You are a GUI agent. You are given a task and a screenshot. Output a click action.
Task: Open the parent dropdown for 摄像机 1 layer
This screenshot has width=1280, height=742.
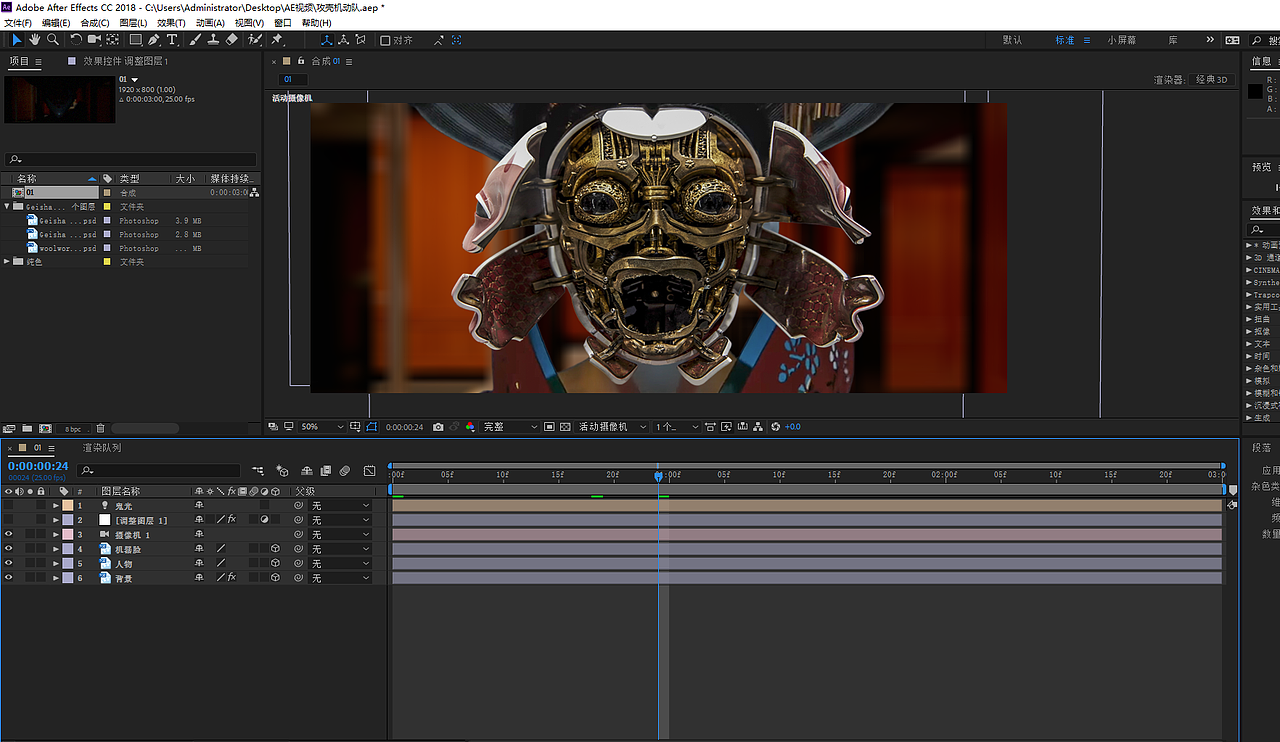click(339, 535)
